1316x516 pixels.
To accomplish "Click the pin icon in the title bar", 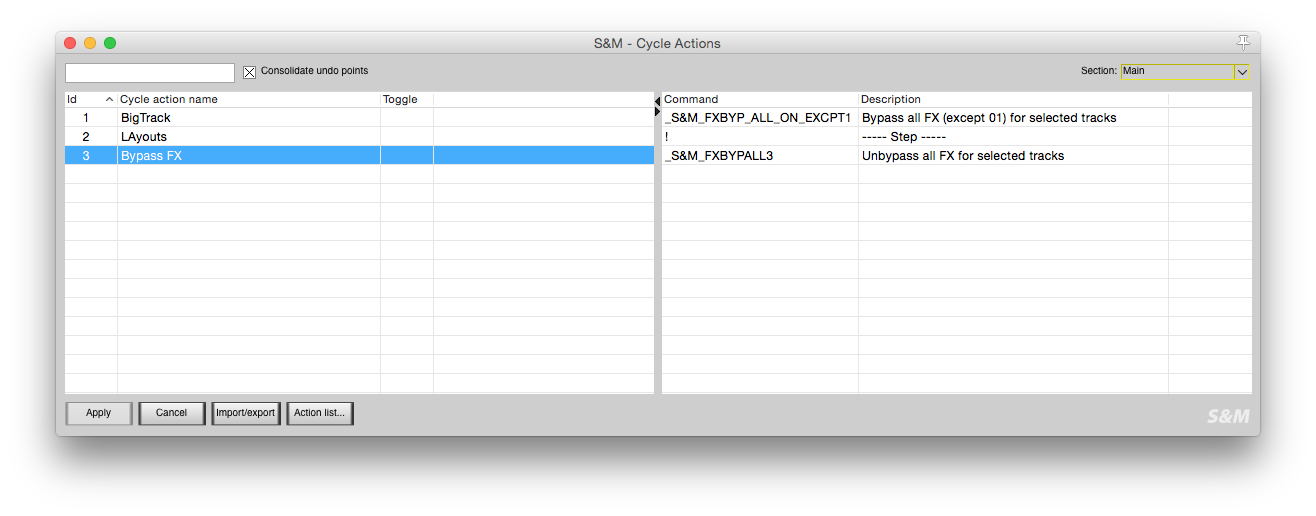I will pyautogui.click(x=1243, y=42).
